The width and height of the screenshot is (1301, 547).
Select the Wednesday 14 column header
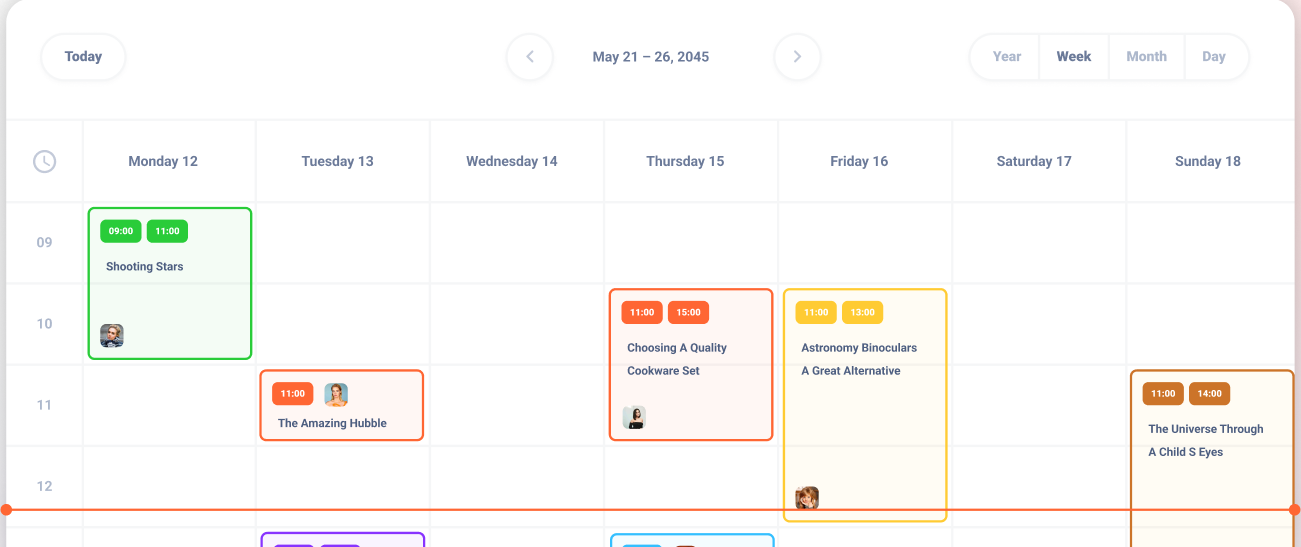pos(511,161)
